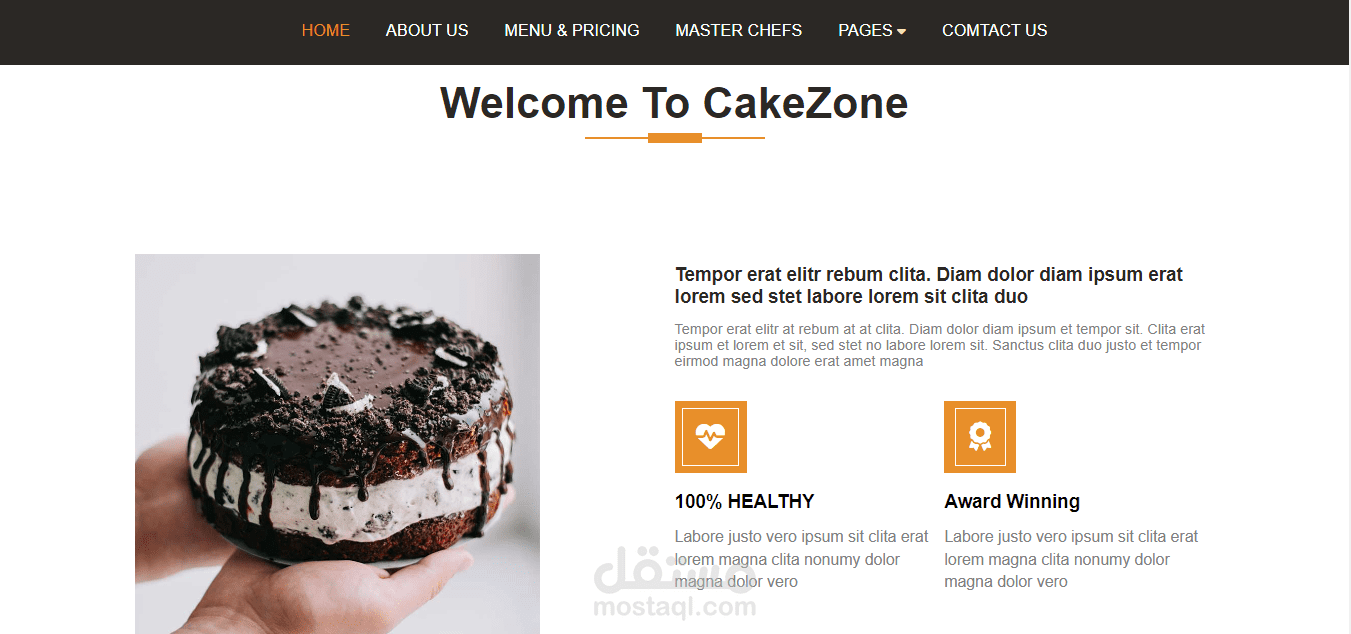Click the gray intro paragraph under the subheading

[940, 345]
